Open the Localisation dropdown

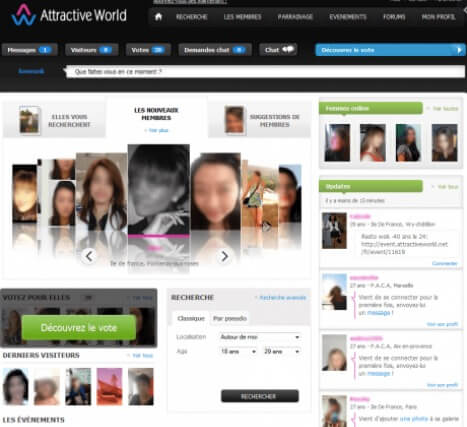(x=260, y=337)
